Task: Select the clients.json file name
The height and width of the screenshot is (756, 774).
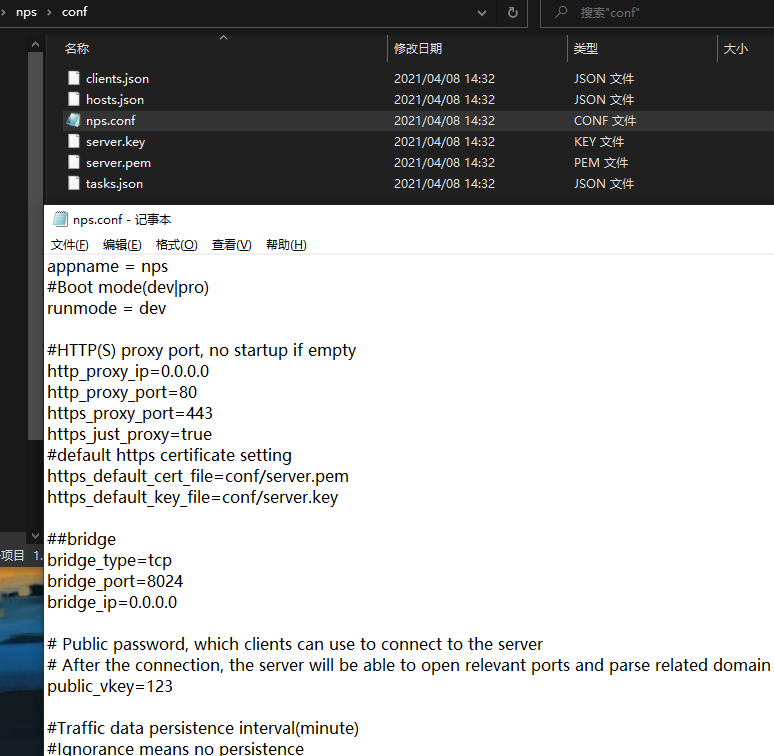Action: coord(117,78)
